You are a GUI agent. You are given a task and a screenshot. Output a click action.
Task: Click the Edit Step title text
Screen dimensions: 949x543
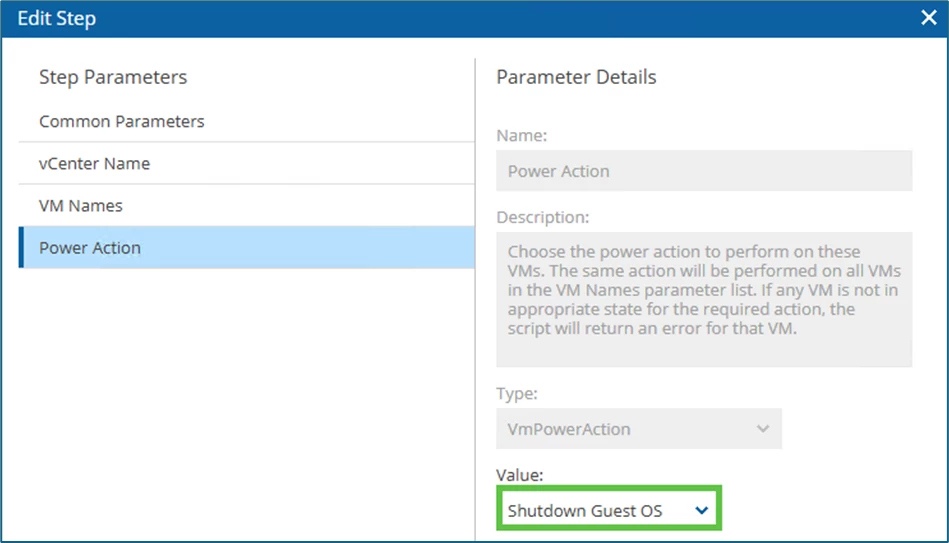(x=57, y=18)
